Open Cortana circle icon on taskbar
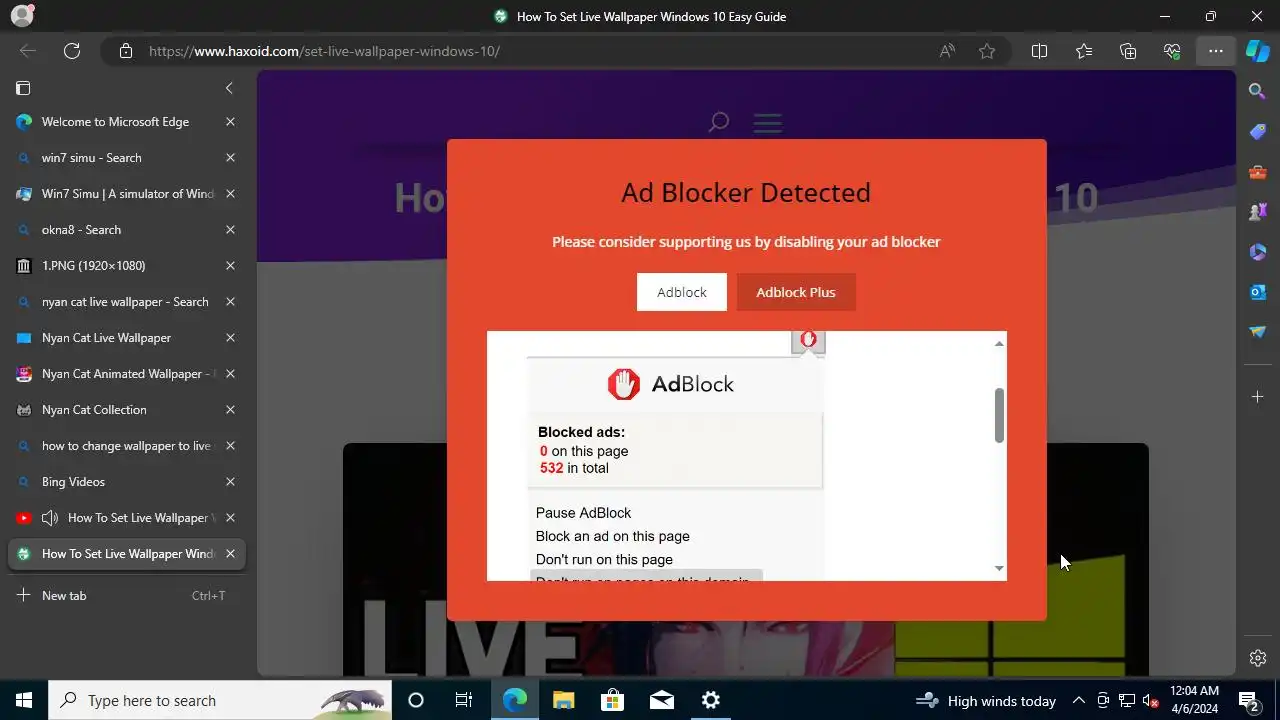 click(416, 700)
